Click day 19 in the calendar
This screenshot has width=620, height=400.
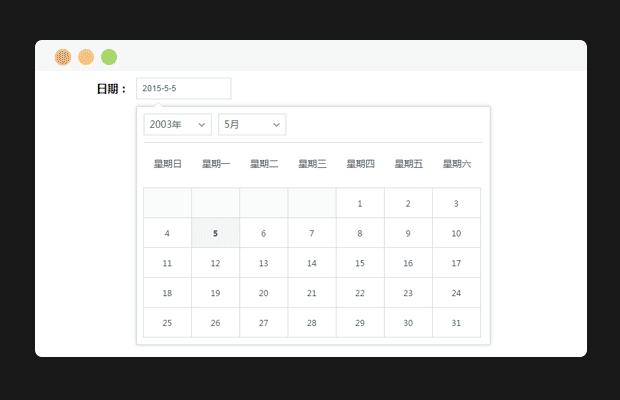[215, 293]
